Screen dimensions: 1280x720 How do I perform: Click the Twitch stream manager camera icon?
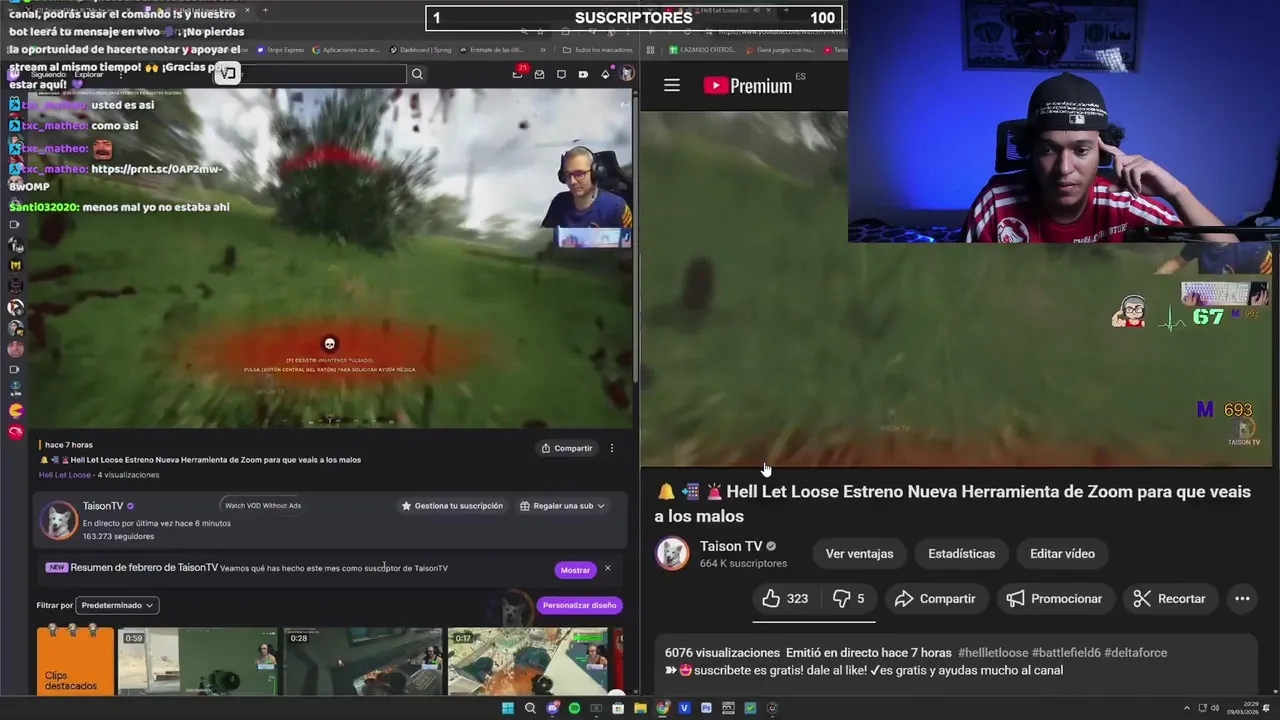(583, 74)
